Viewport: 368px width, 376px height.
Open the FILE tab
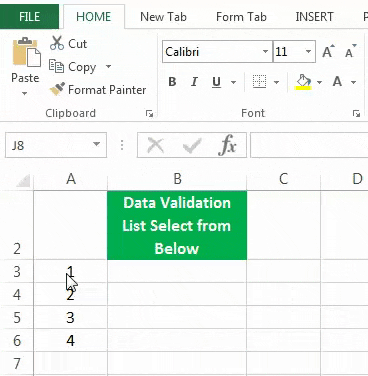click(29, 17)
